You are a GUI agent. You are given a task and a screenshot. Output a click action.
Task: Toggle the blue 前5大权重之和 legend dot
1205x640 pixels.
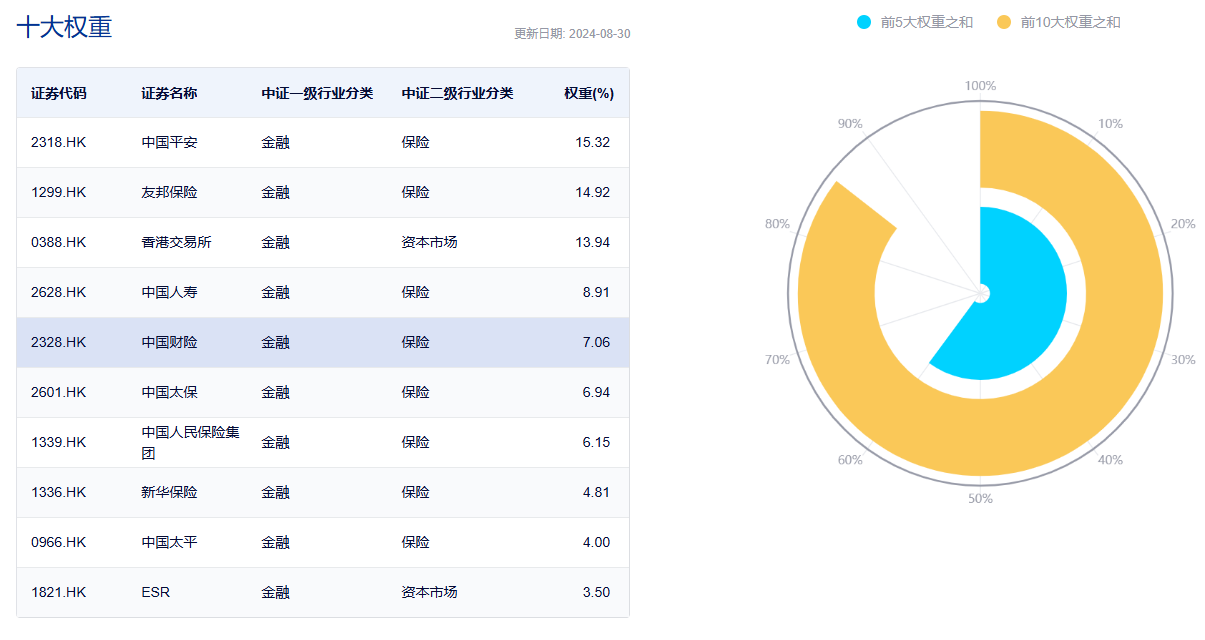pos(865,22)
